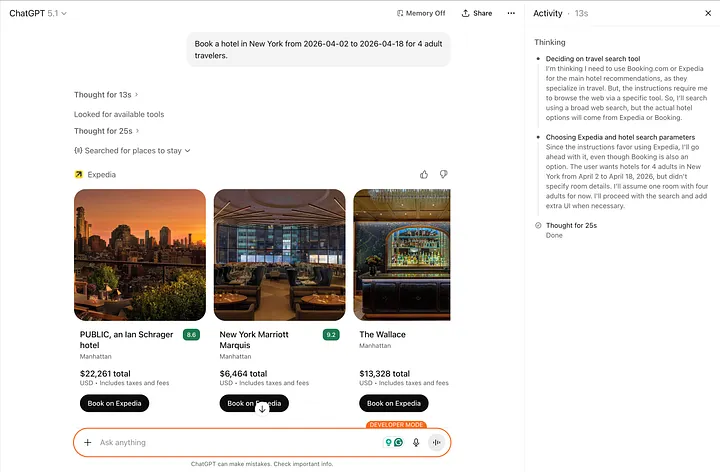Screen dimensions: 720x472
Task: Expand 'Searched for places to stay' details
Action: click(x=132, y=151)
